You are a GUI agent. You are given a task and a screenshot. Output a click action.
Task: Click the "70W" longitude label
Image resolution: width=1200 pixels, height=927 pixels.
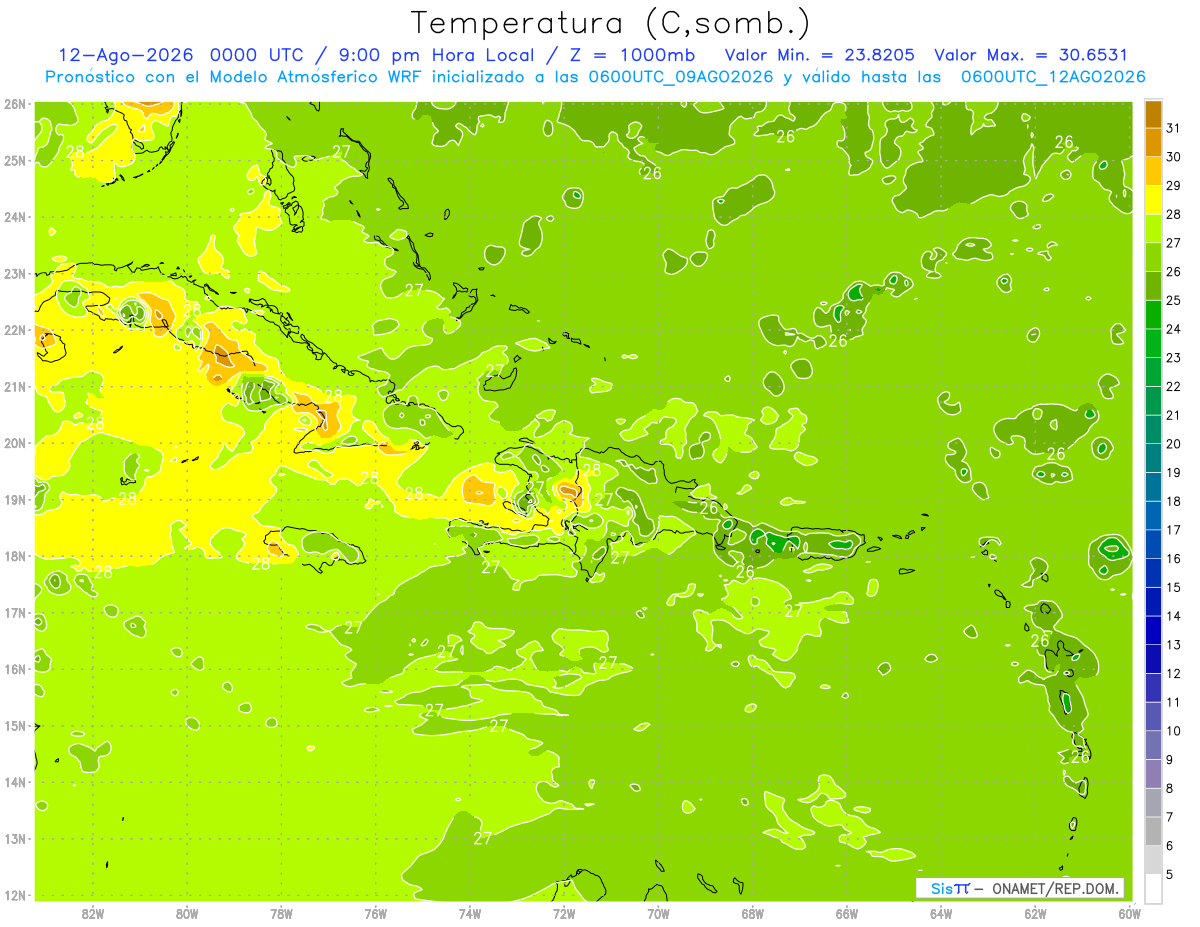[658, 913]
